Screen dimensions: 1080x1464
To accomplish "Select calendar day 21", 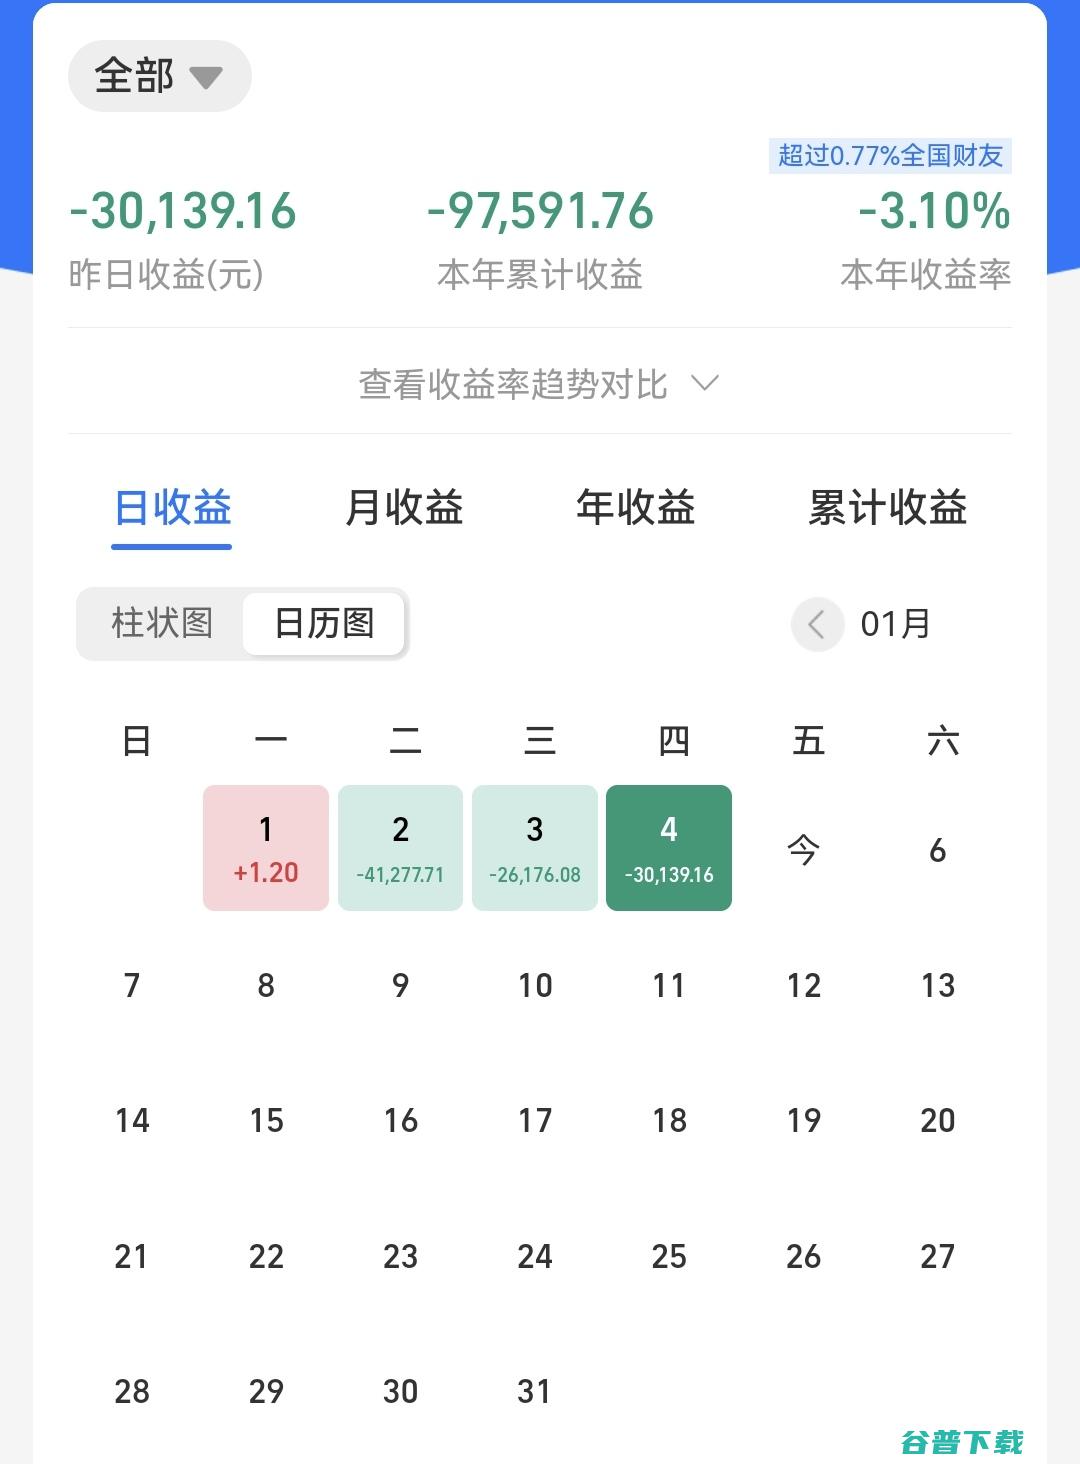I will point(132,1256).
